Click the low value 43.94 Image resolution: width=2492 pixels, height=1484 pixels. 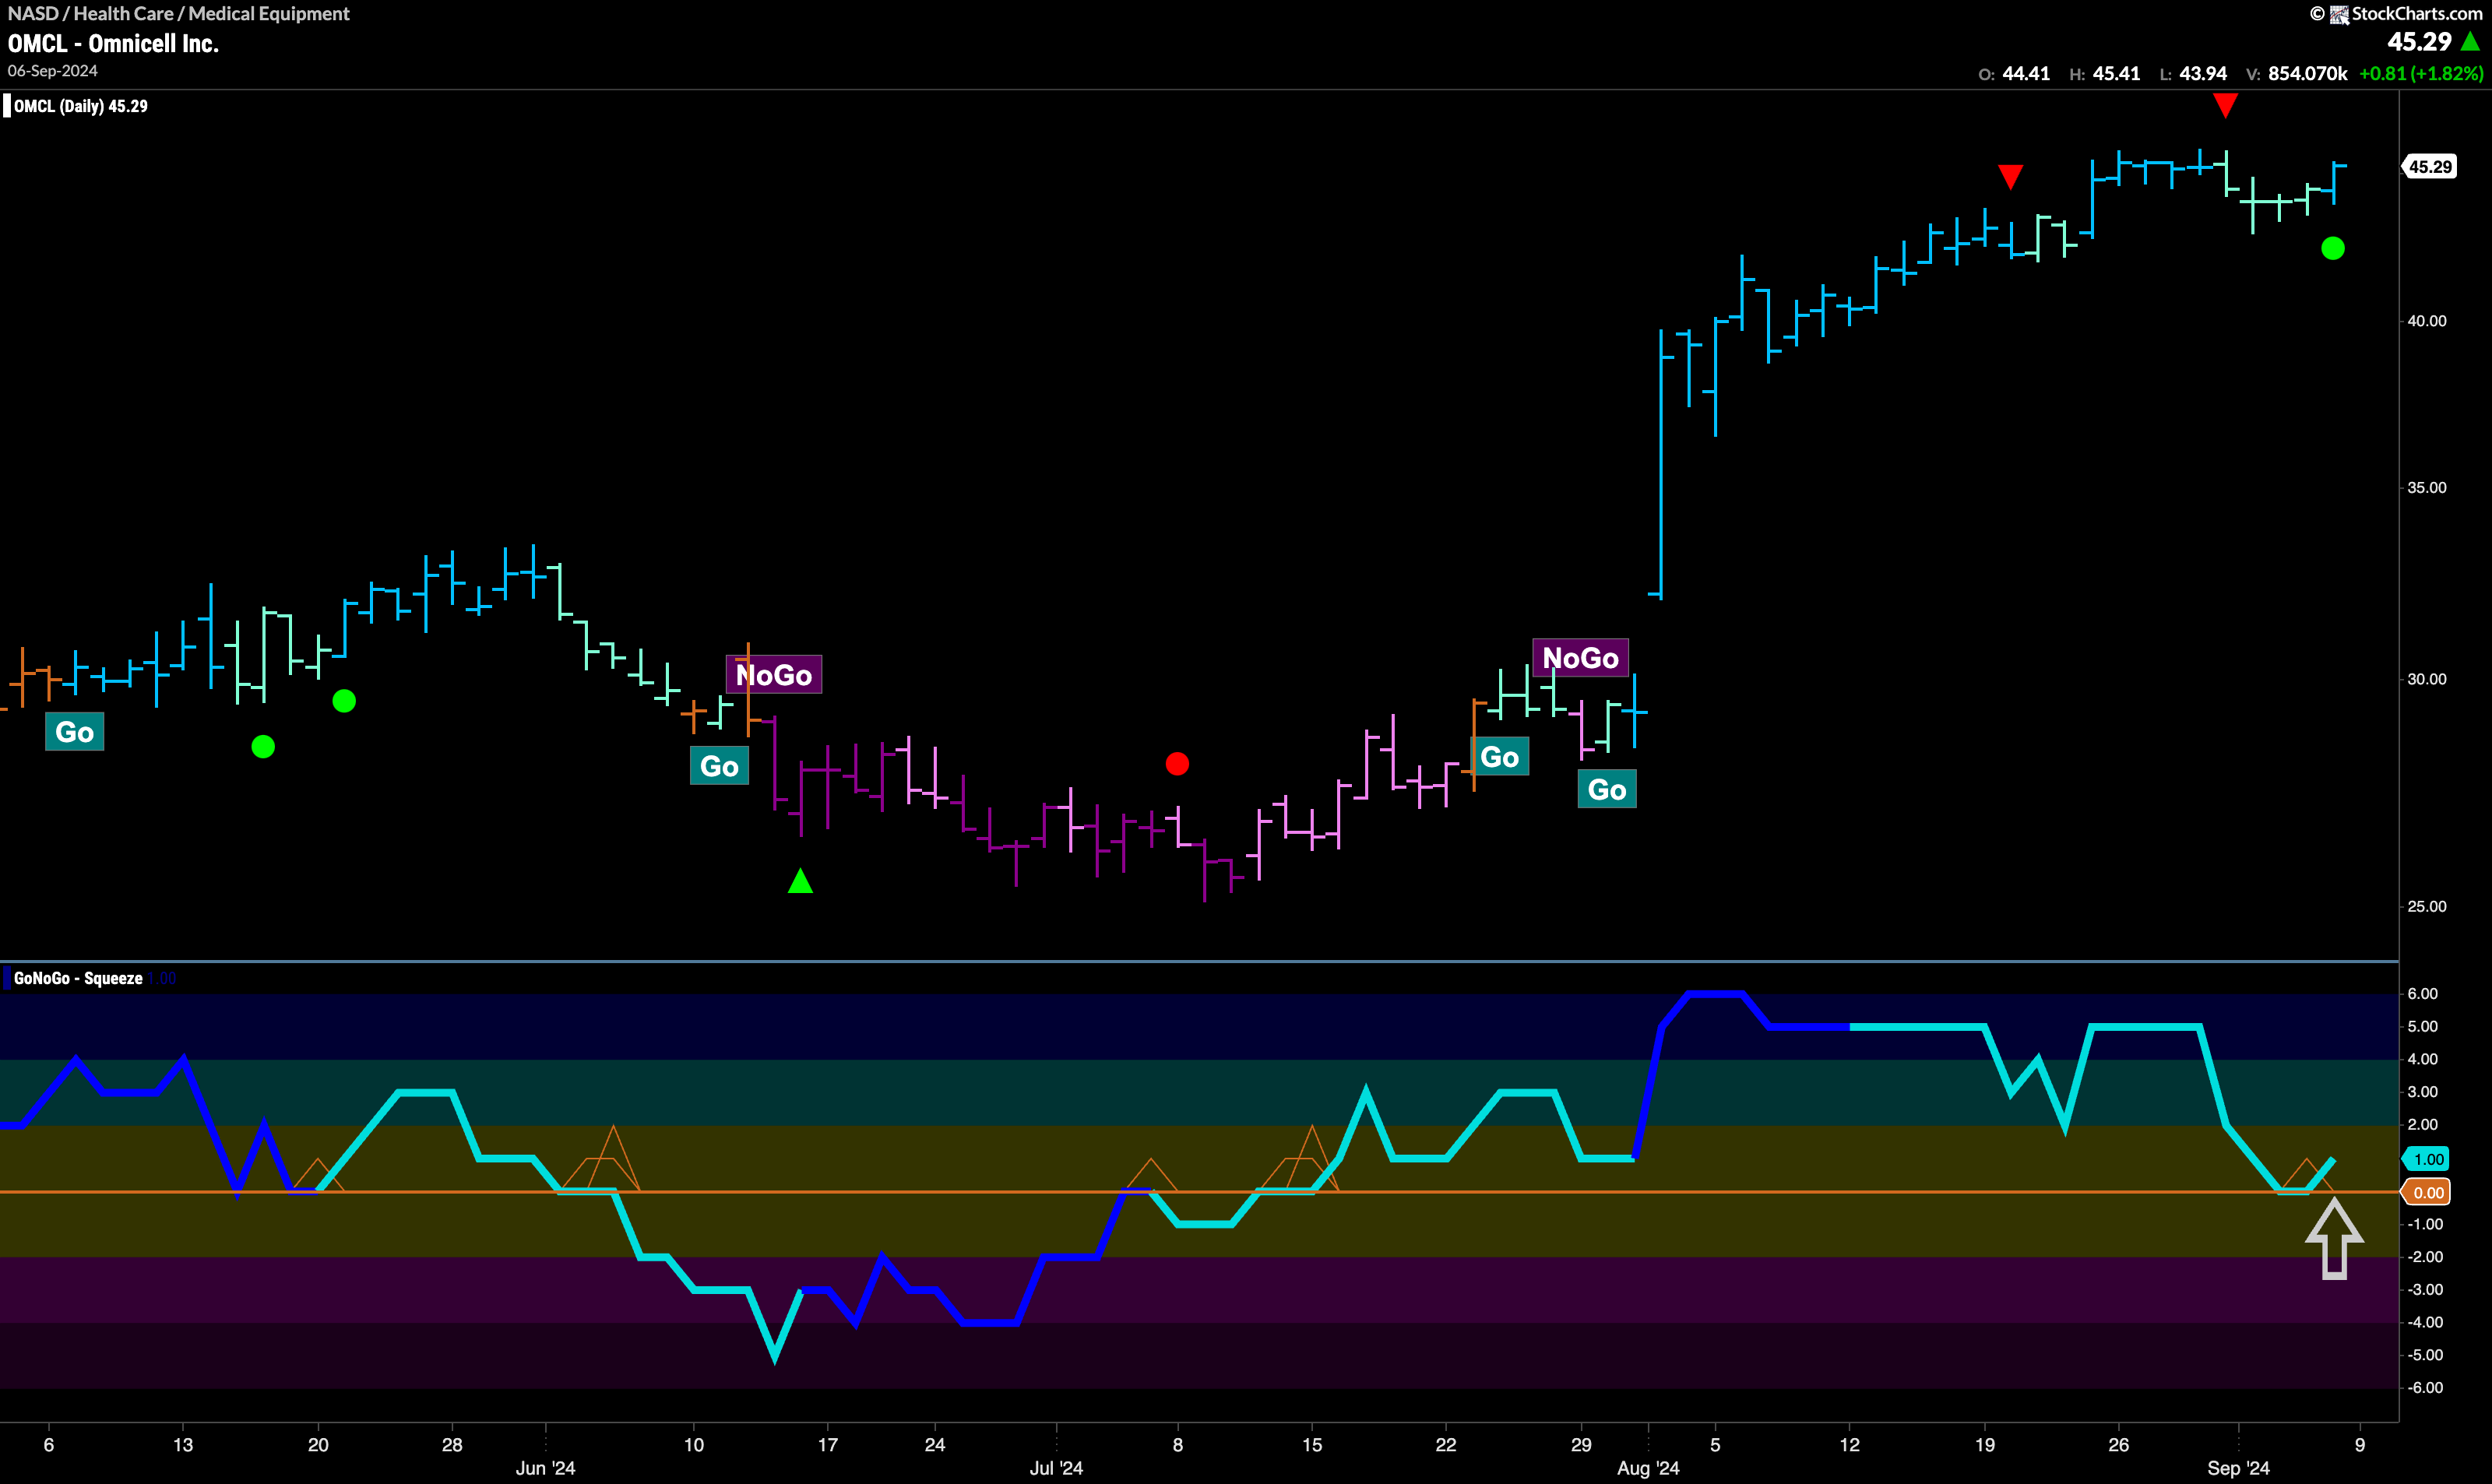[2203, 73]
